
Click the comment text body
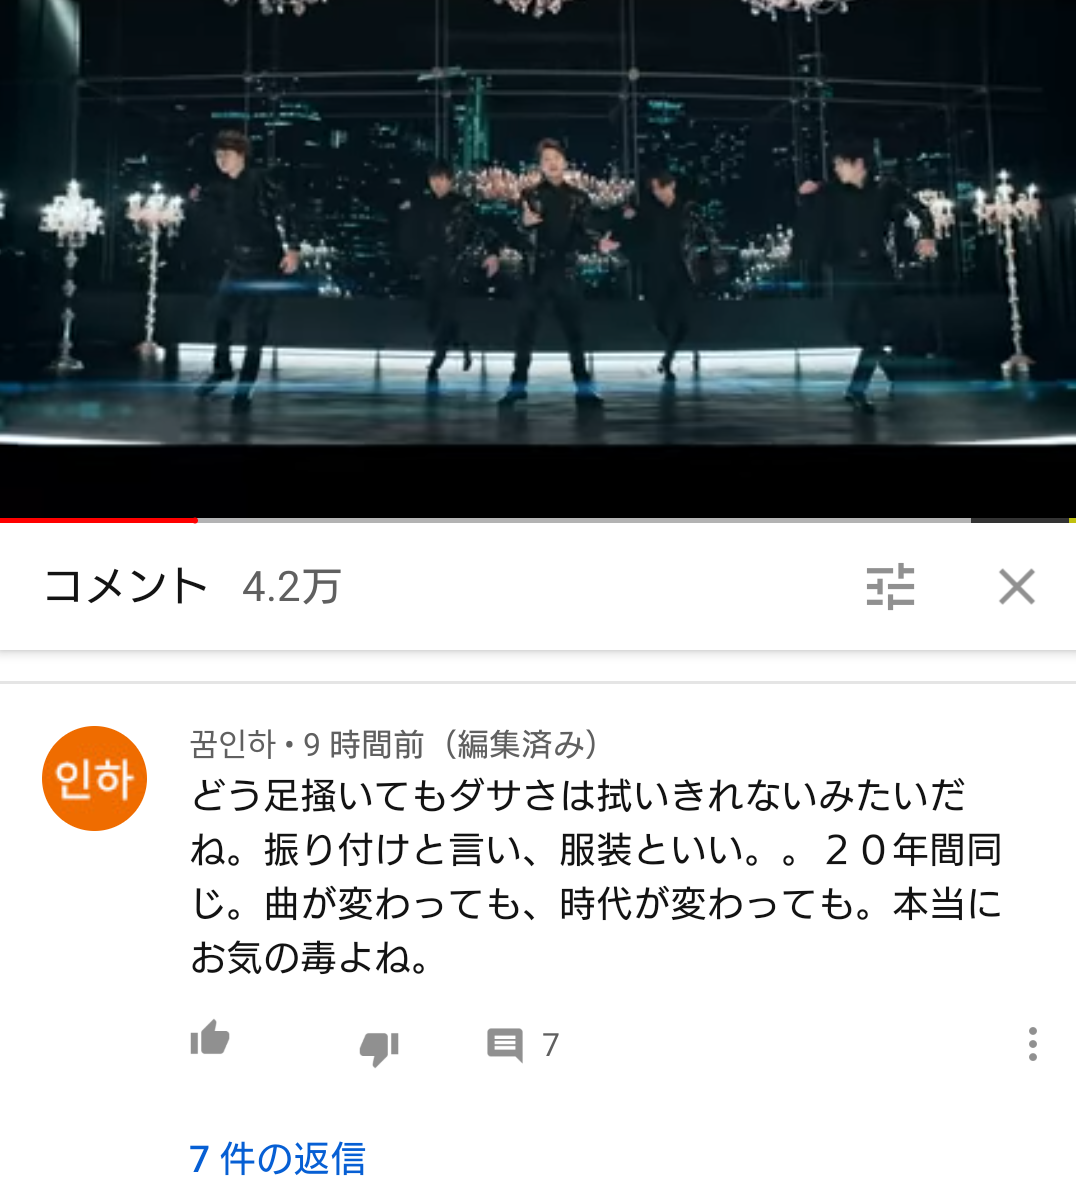pyautogui.click(x=596, y=877)
